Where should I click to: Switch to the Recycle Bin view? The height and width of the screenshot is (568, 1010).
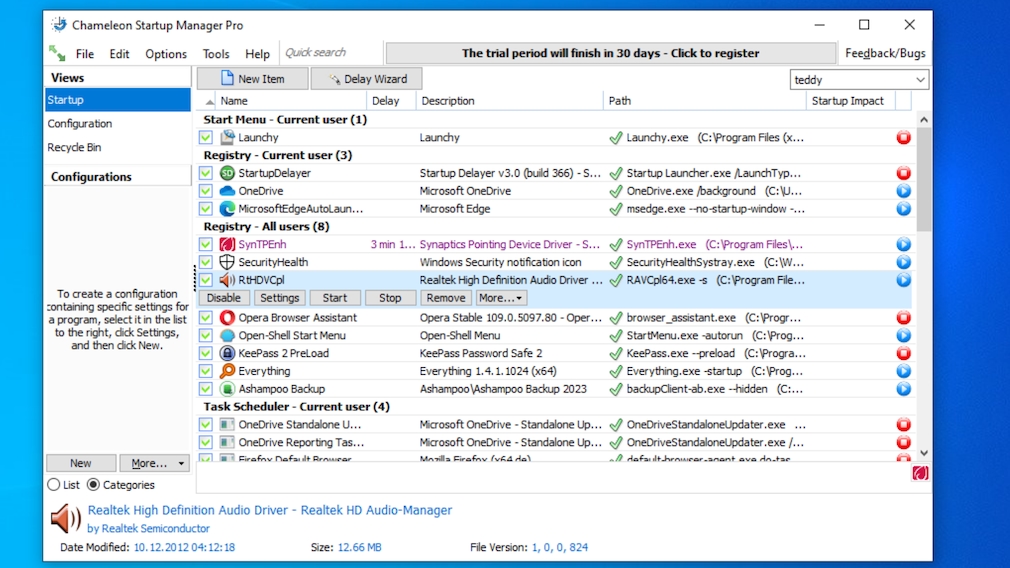[x=118, y=147]
